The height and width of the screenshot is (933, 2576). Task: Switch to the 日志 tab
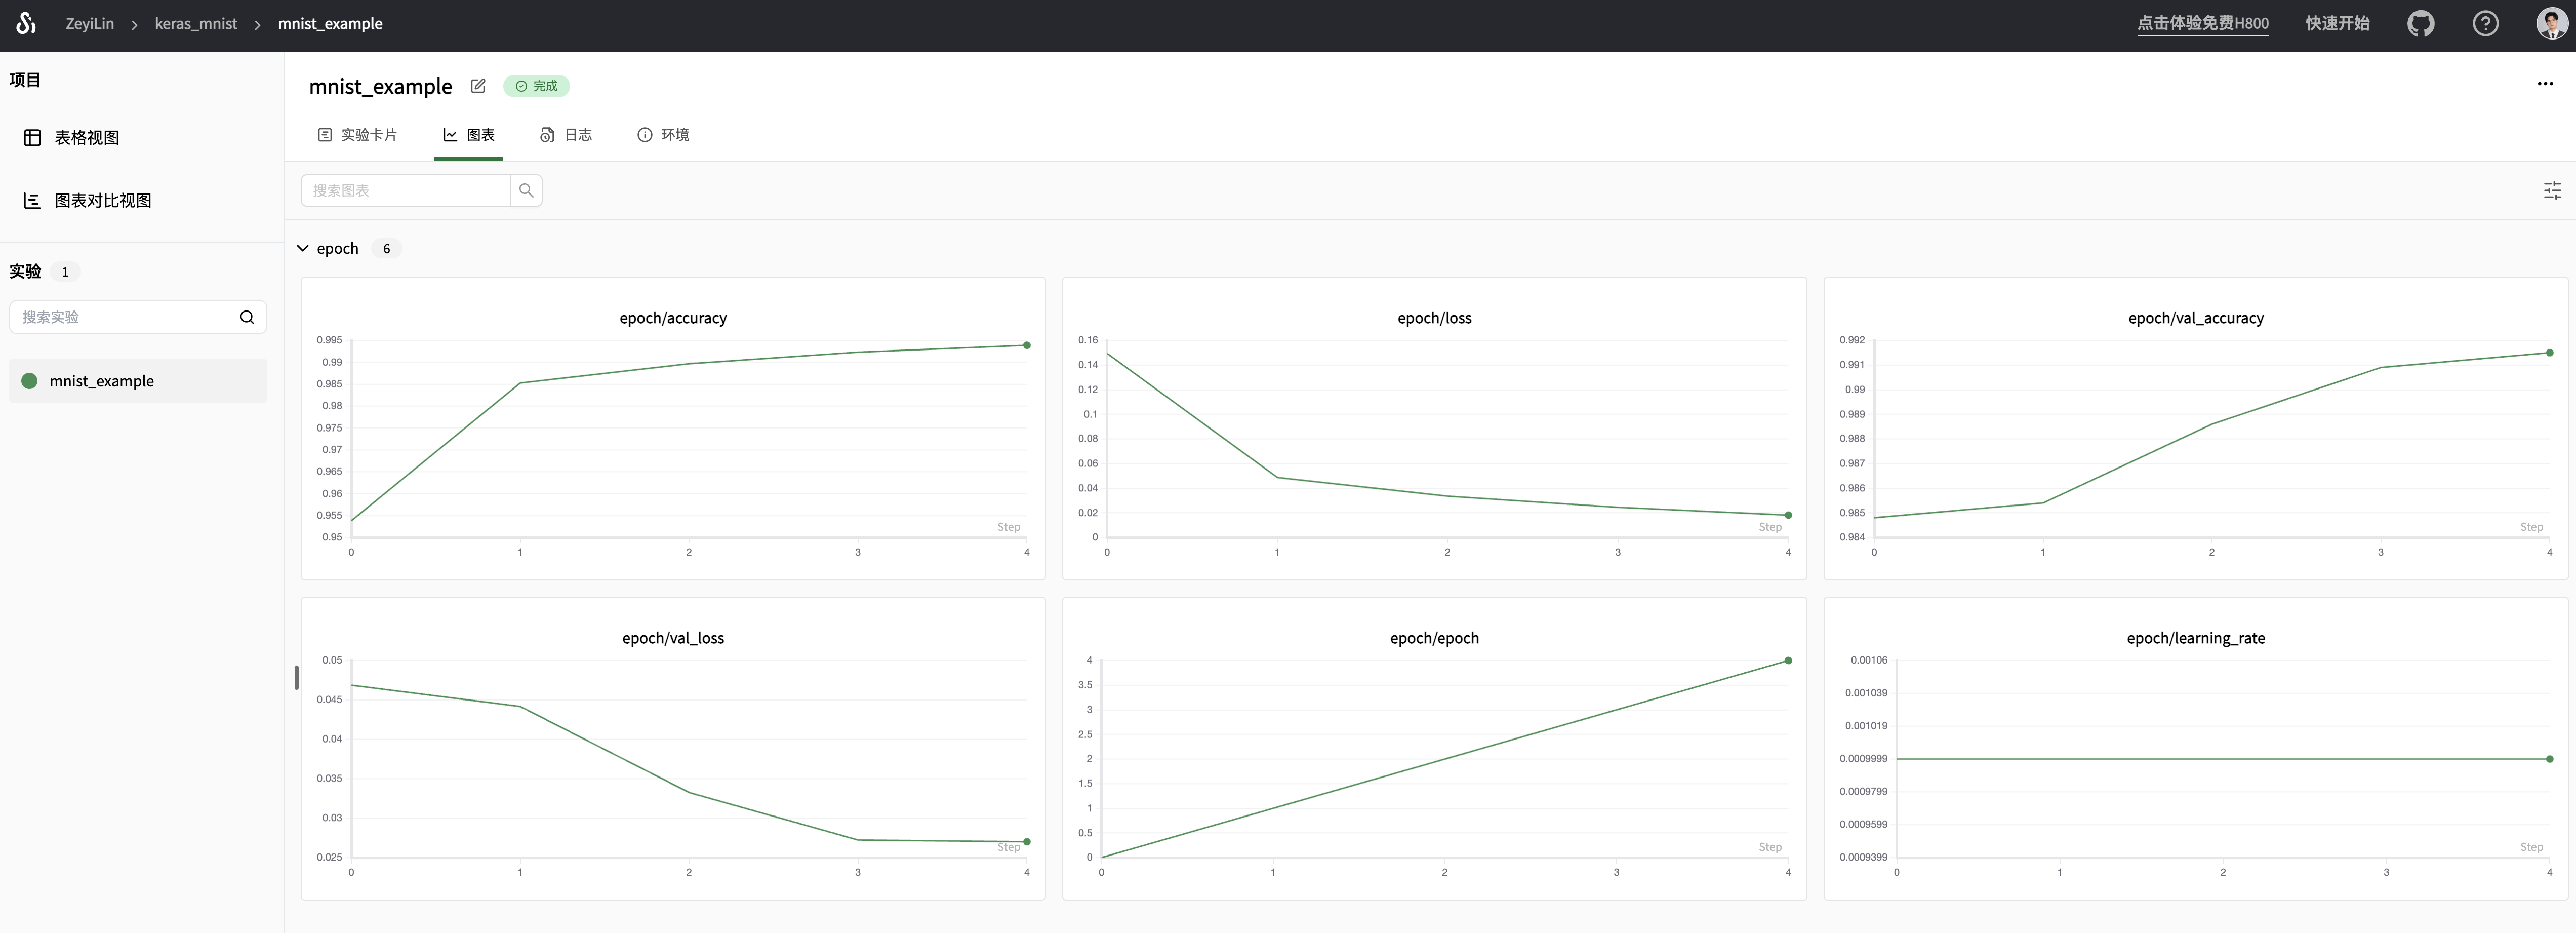(566, 135)
